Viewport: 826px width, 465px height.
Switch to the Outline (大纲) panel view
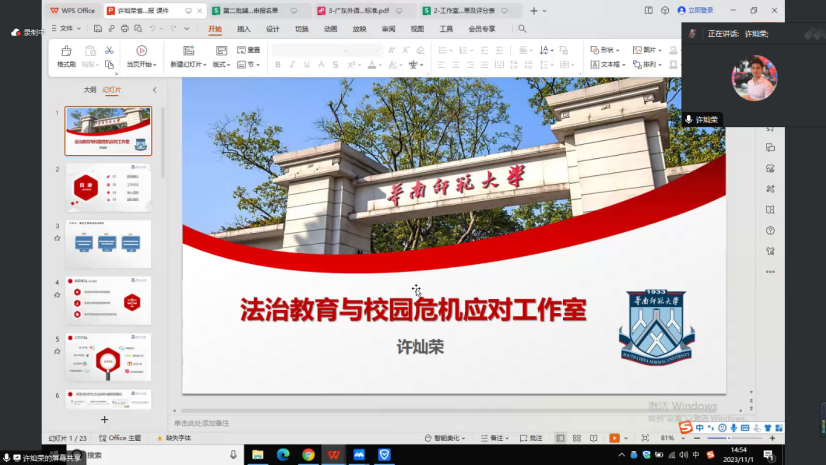[x=90, y=90]
